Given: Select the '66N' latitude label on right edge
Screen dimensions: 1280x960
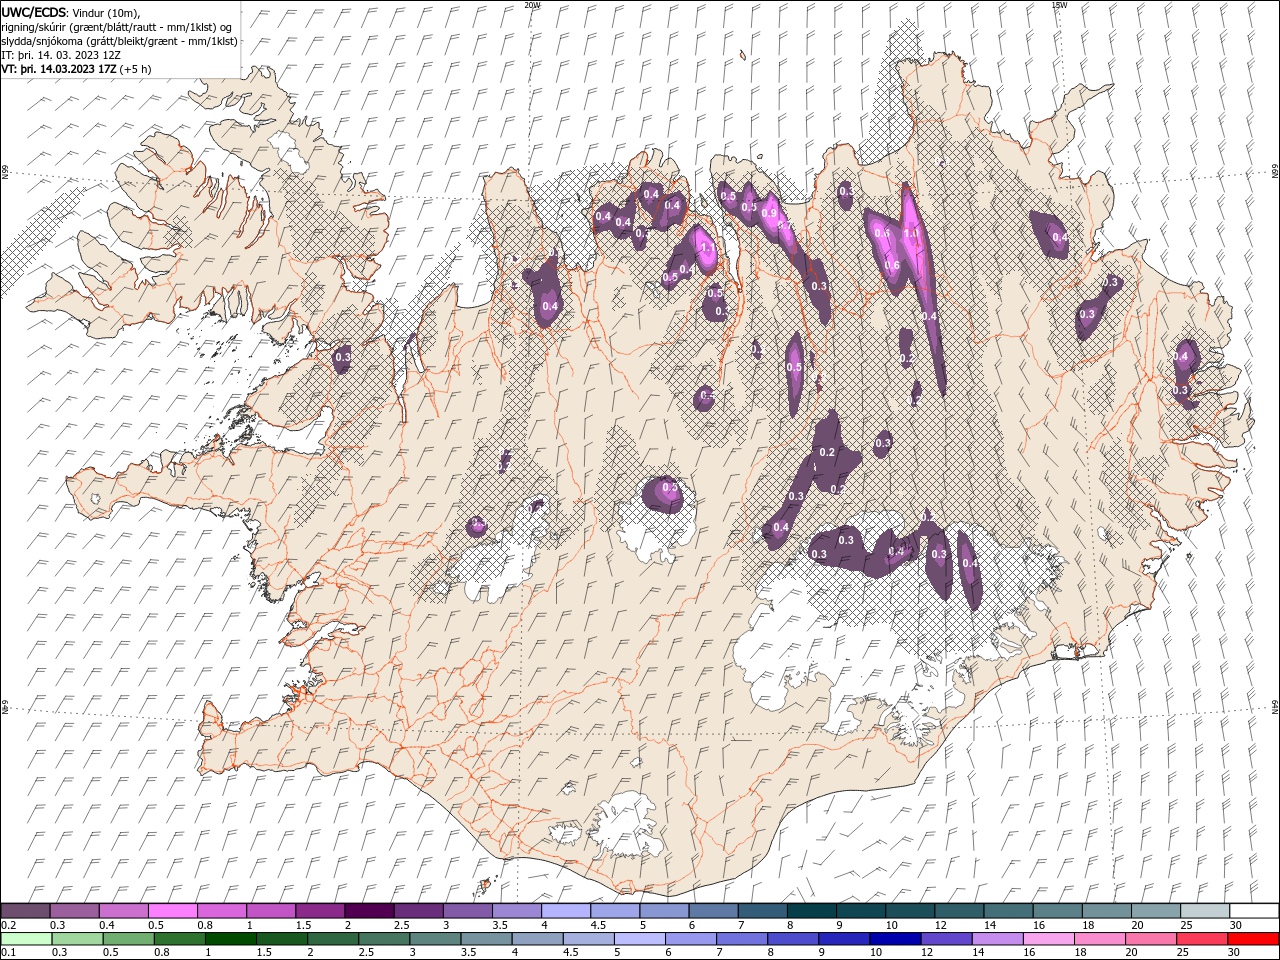Looking at the screenshot, I should (1275, 173).
